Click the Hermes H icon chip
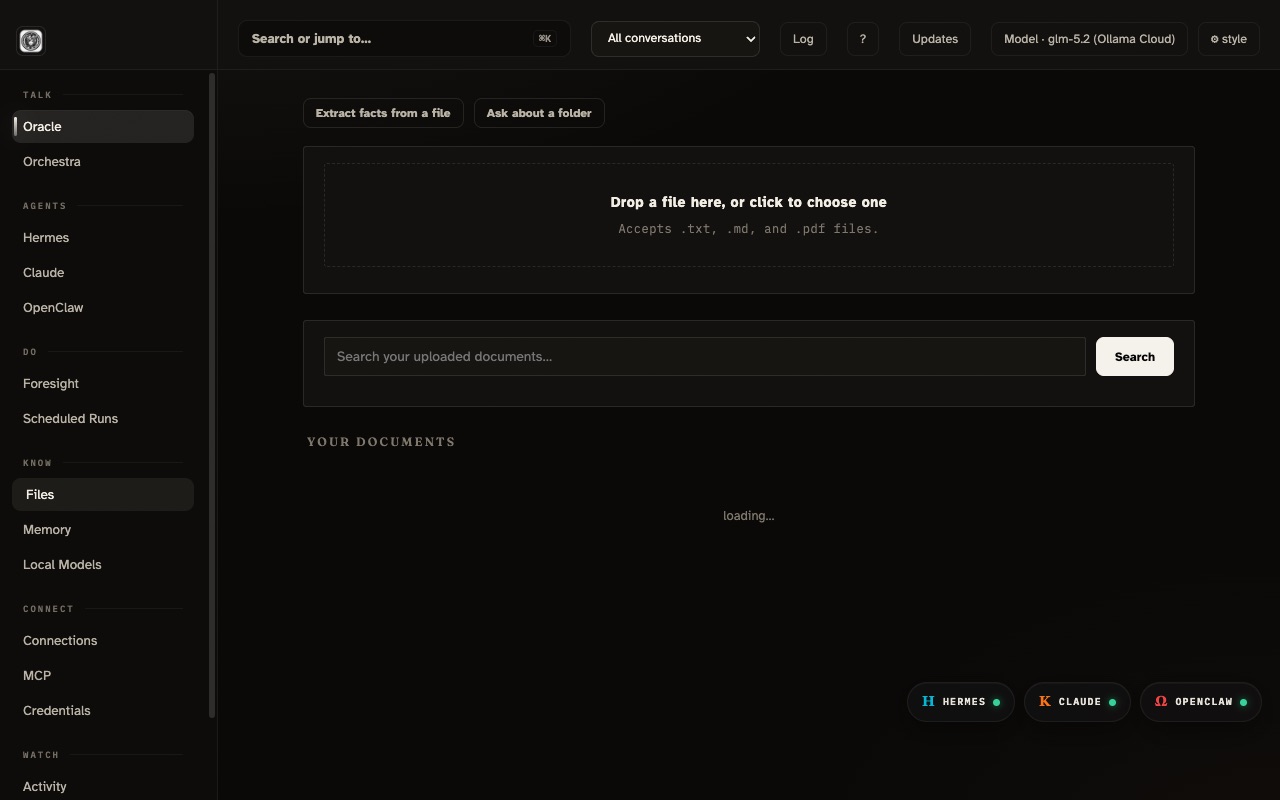 tap(960, 702)
